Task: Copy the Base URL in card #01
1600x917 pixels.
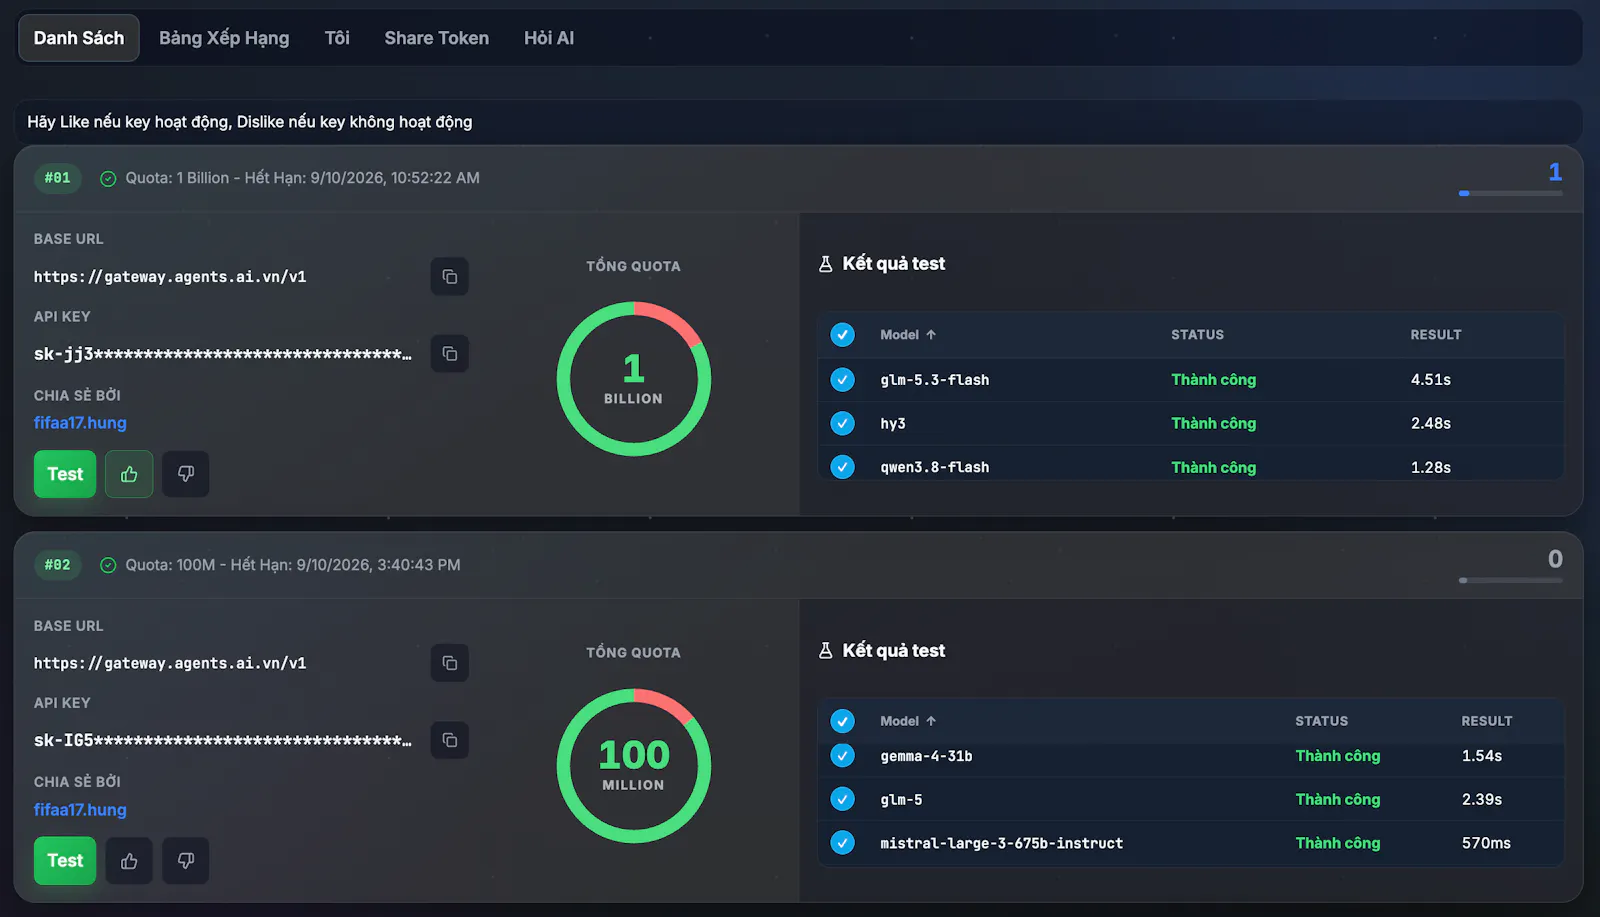Action: click(450, 277)
